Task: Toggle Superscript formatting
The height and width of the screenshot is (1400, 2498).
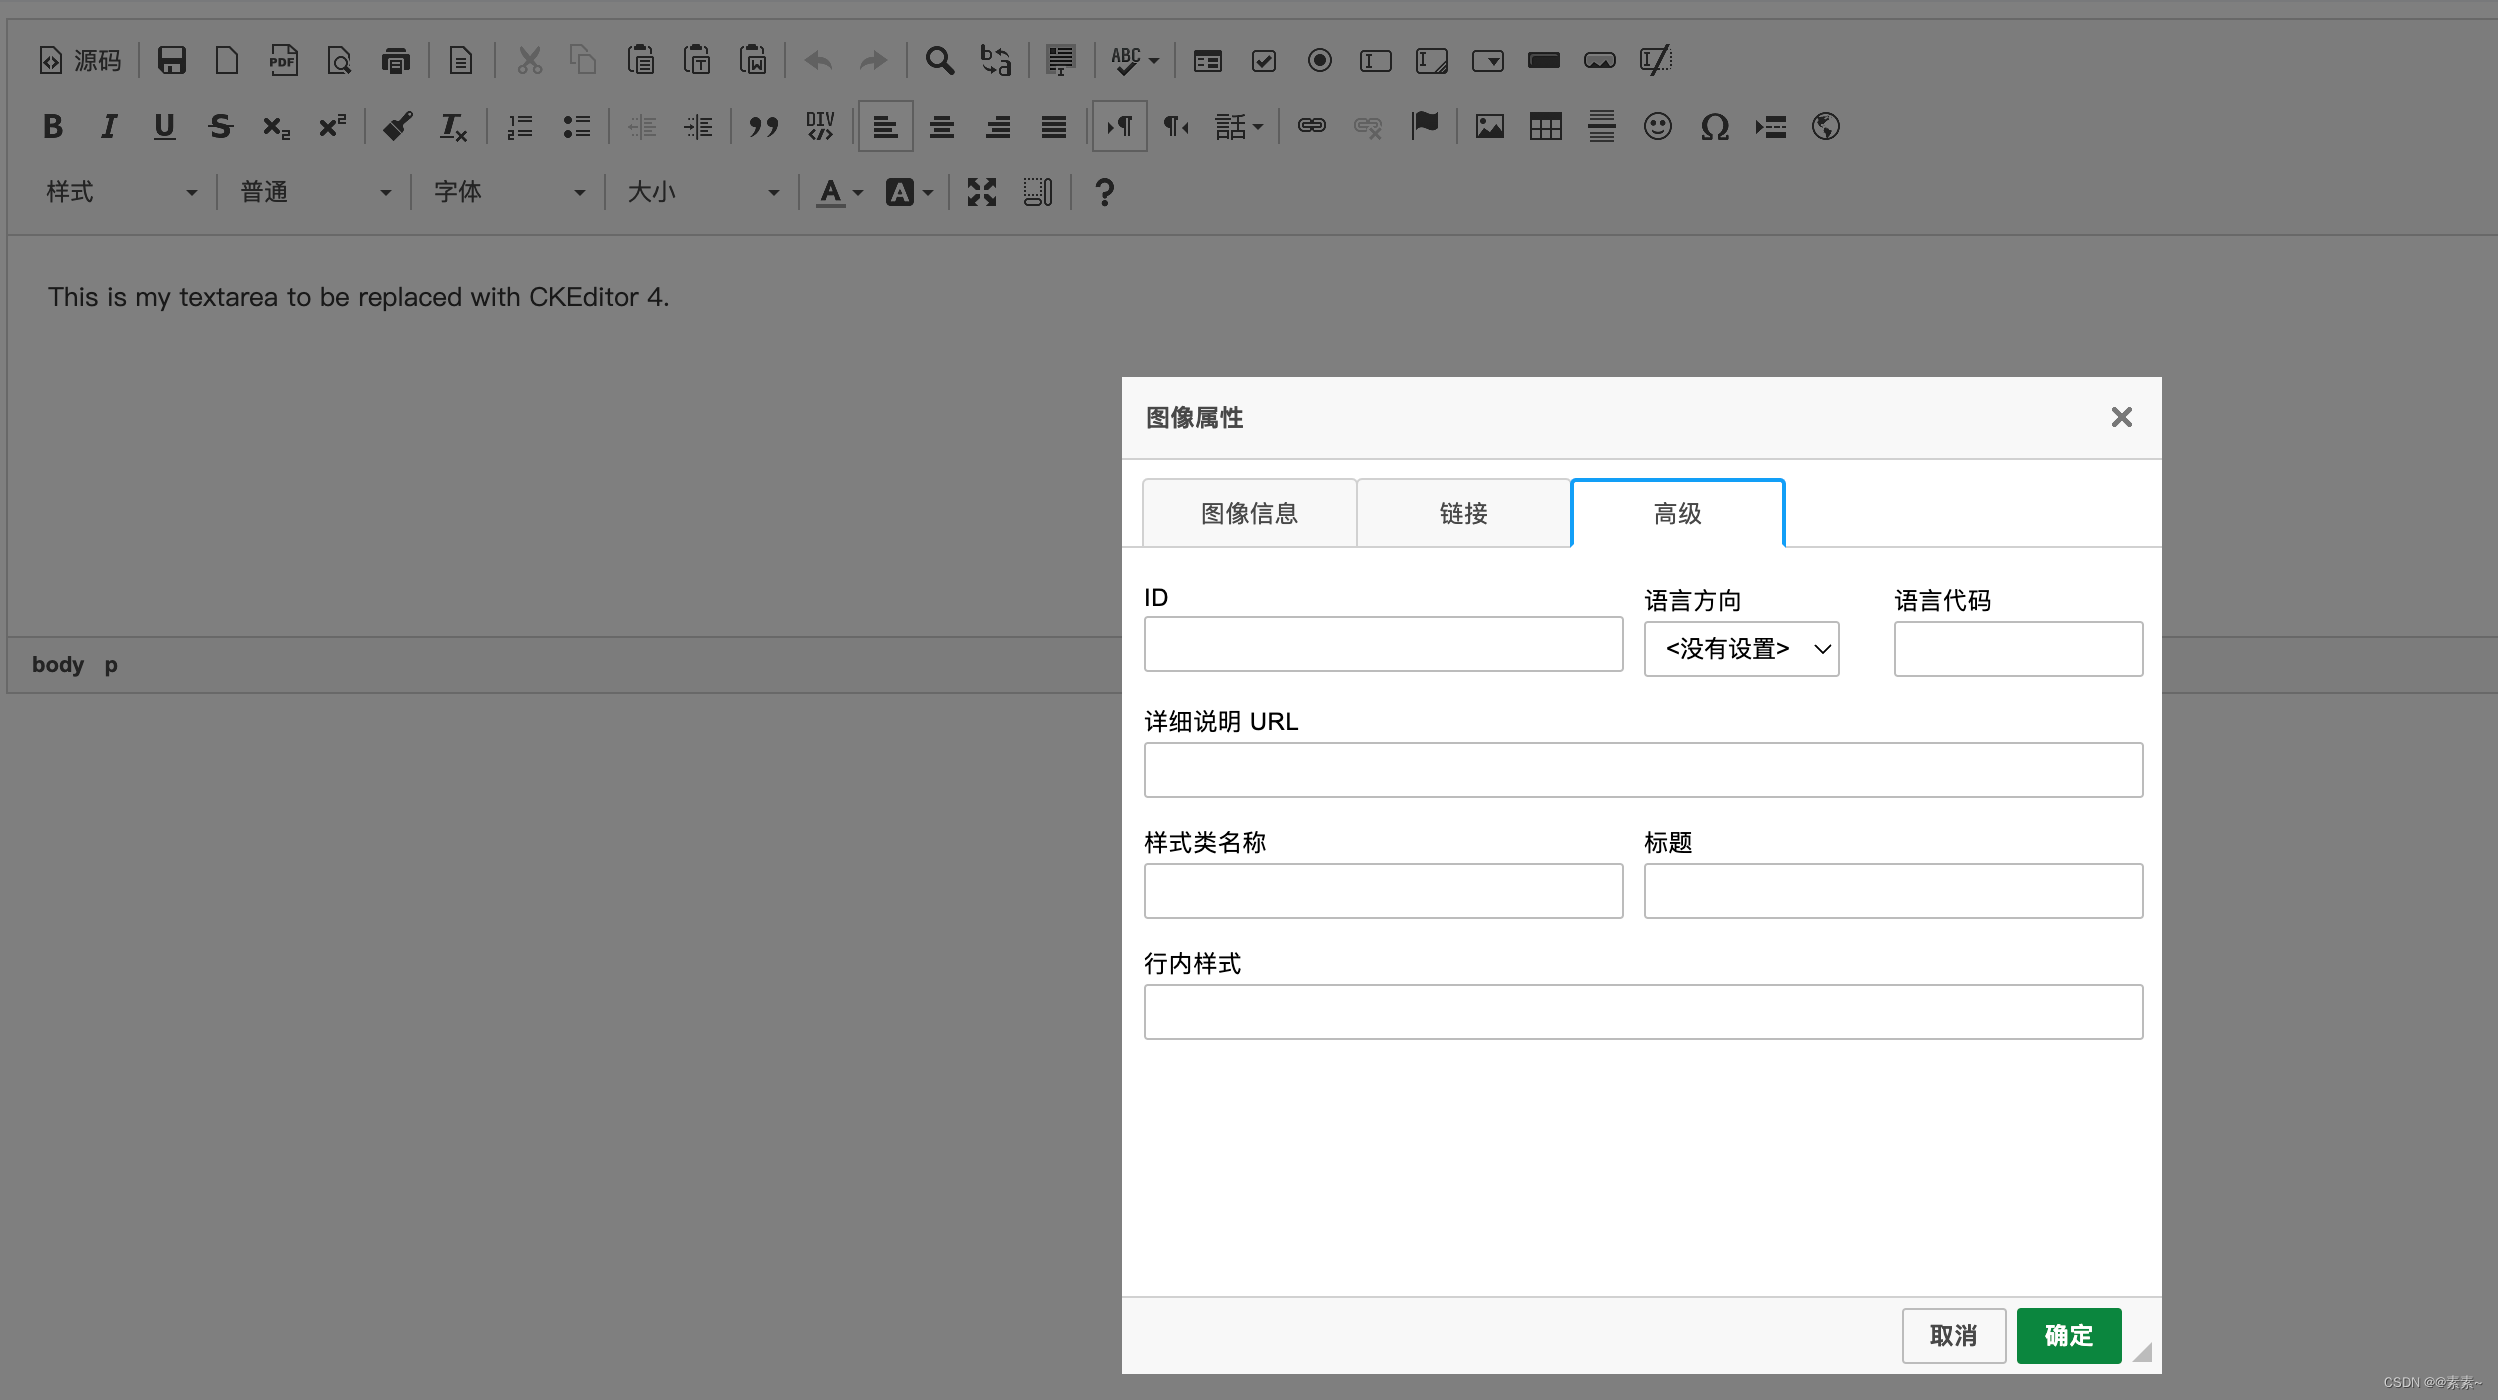Action: [x=333, y=126]
